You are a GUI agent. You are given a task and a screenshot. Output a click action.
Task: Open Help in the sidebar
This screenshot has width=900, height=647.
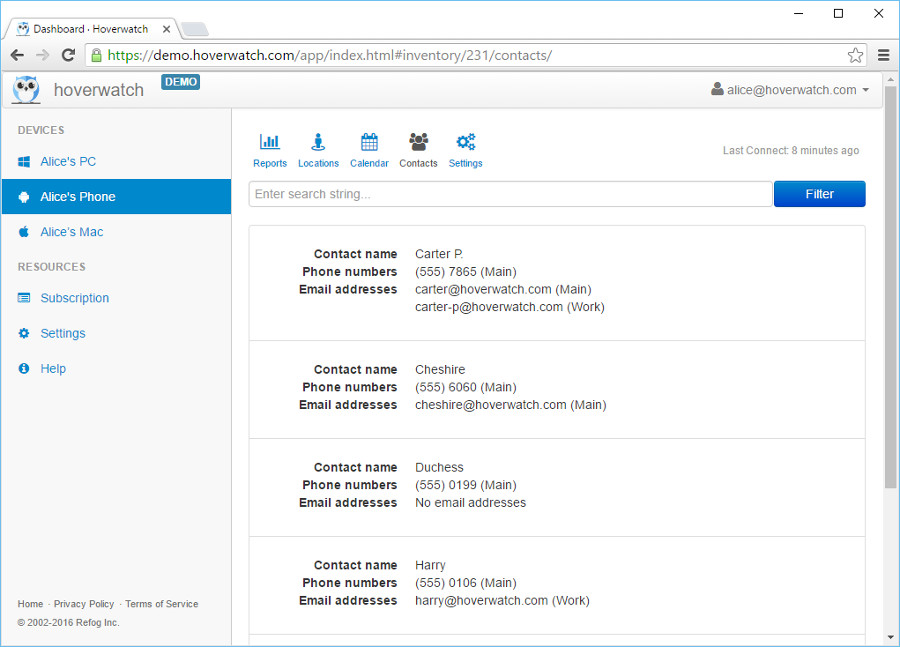53,369
